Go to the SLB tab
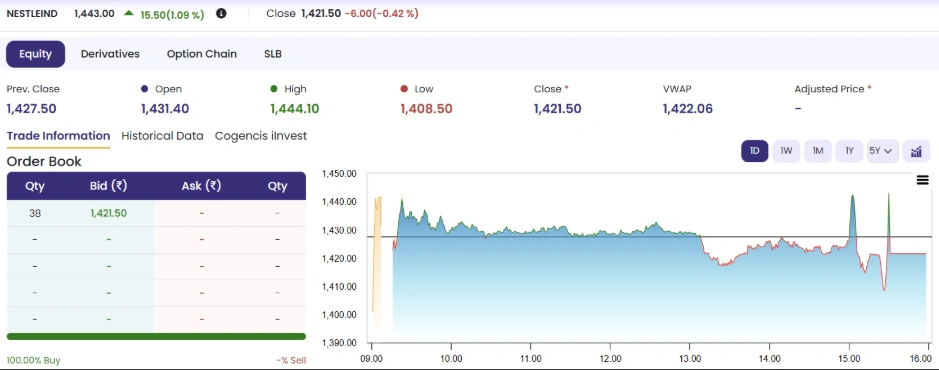 point(272,54)
